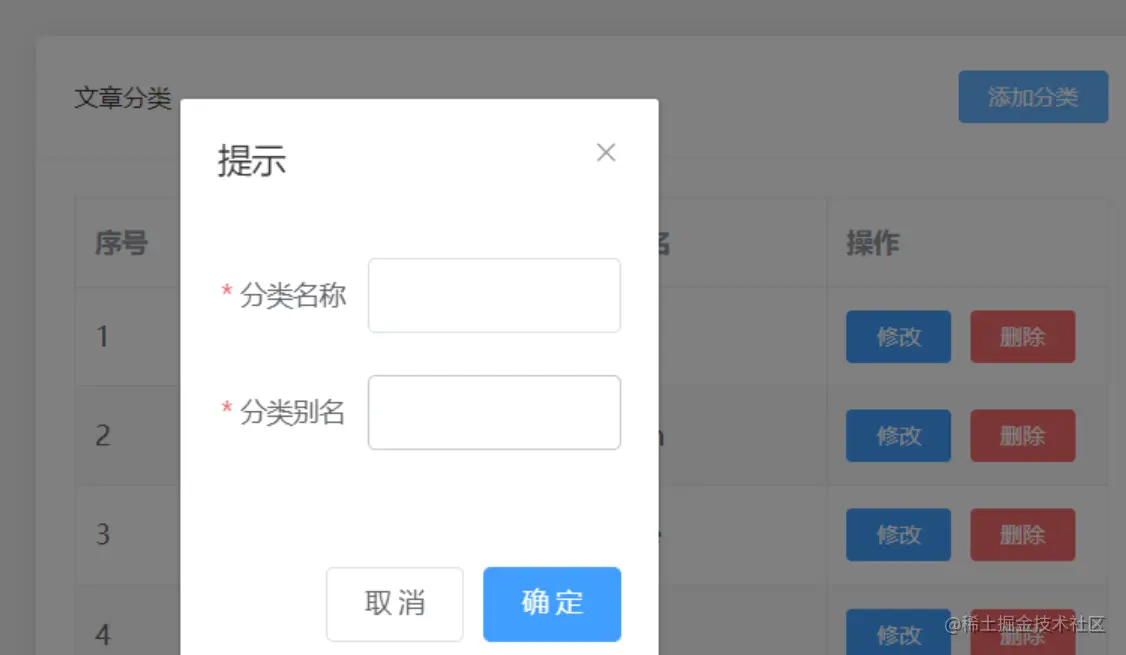This screenshot has height=655, width=1126.
Task: Delete row 2 with its 删除 button
Action: tap(1023, 435)
